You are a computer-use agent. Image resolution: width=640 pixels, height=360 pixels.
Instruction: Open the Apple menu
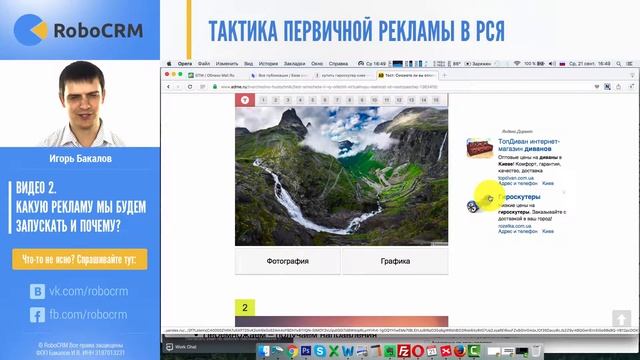(169, 64)
